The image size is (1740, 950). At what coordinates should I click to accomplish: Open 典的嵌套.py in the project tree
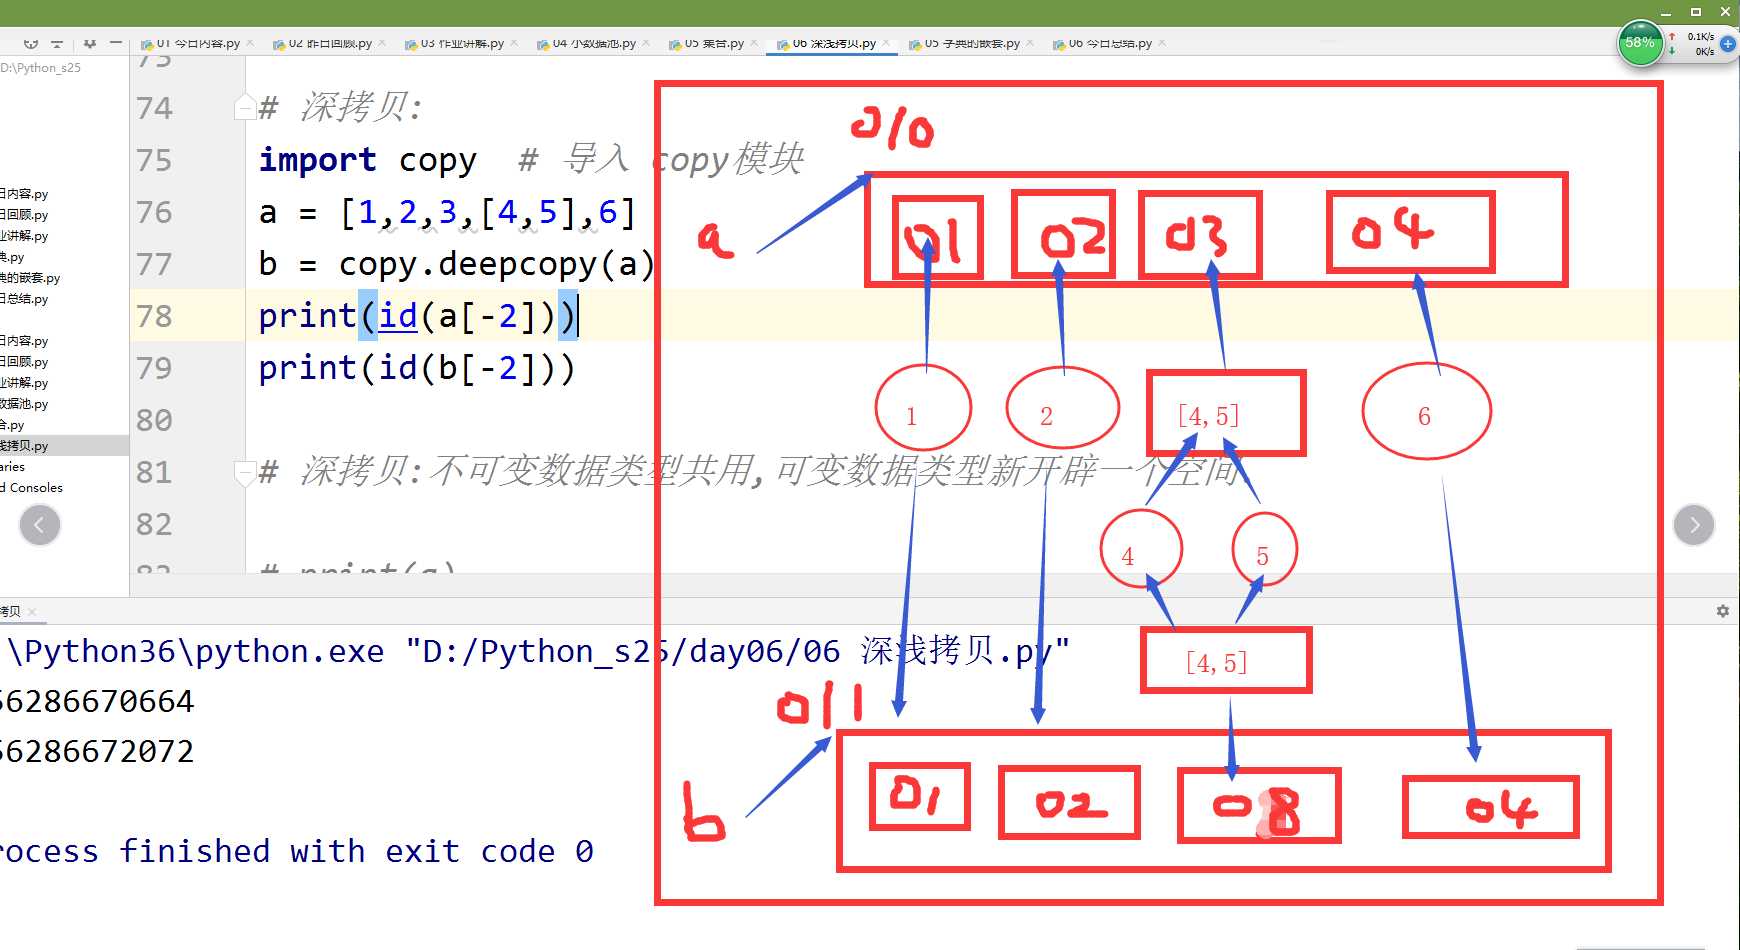click(x=30, y=278)
